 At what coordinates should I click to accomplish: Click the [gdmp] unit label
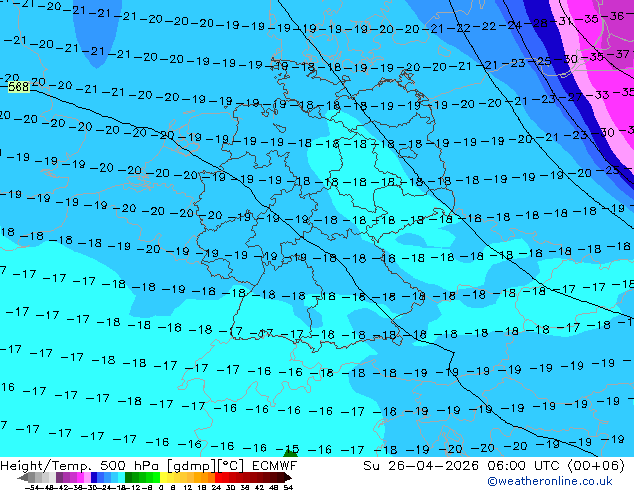point(191,466)
